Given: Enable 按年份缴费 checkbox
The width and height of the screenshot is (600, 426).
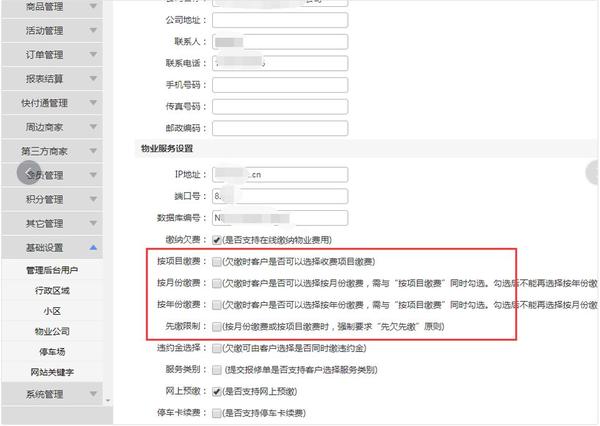Looking at the screenshot, I should point(217,305).
